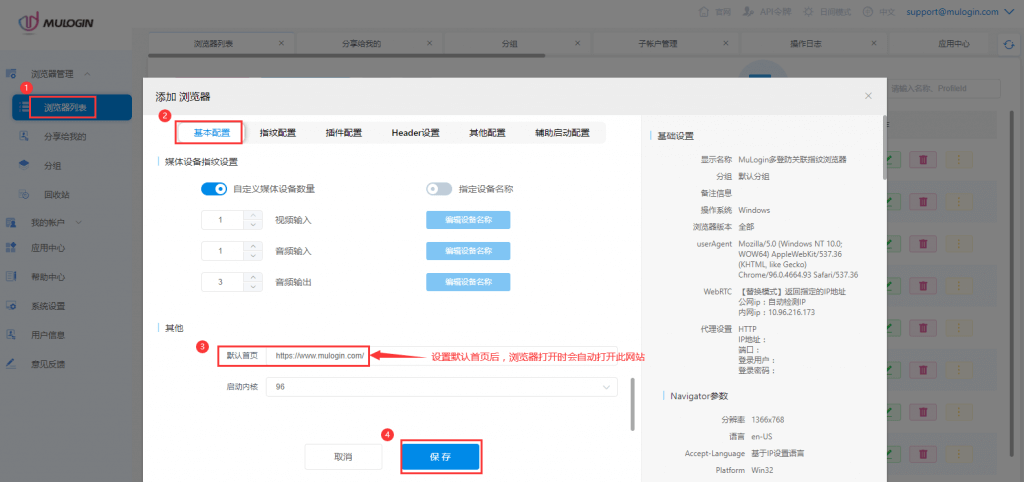Enable the 指定设备名称 switch

(439, 189)
